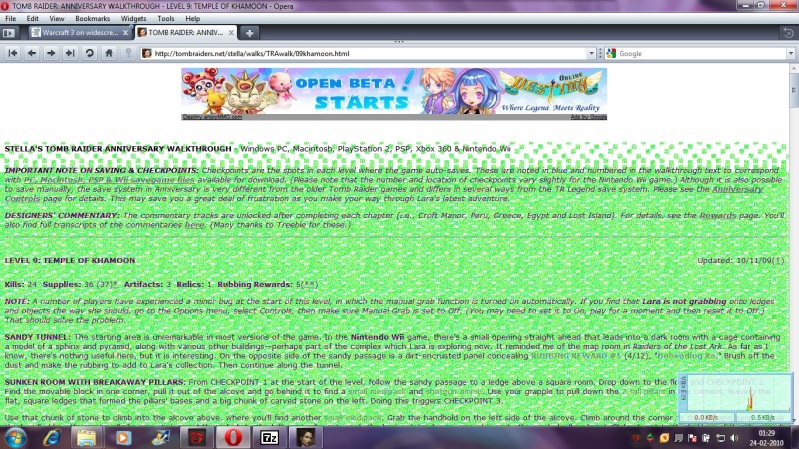Click the Fast Forward navigation button

click(x=70, y=53)
